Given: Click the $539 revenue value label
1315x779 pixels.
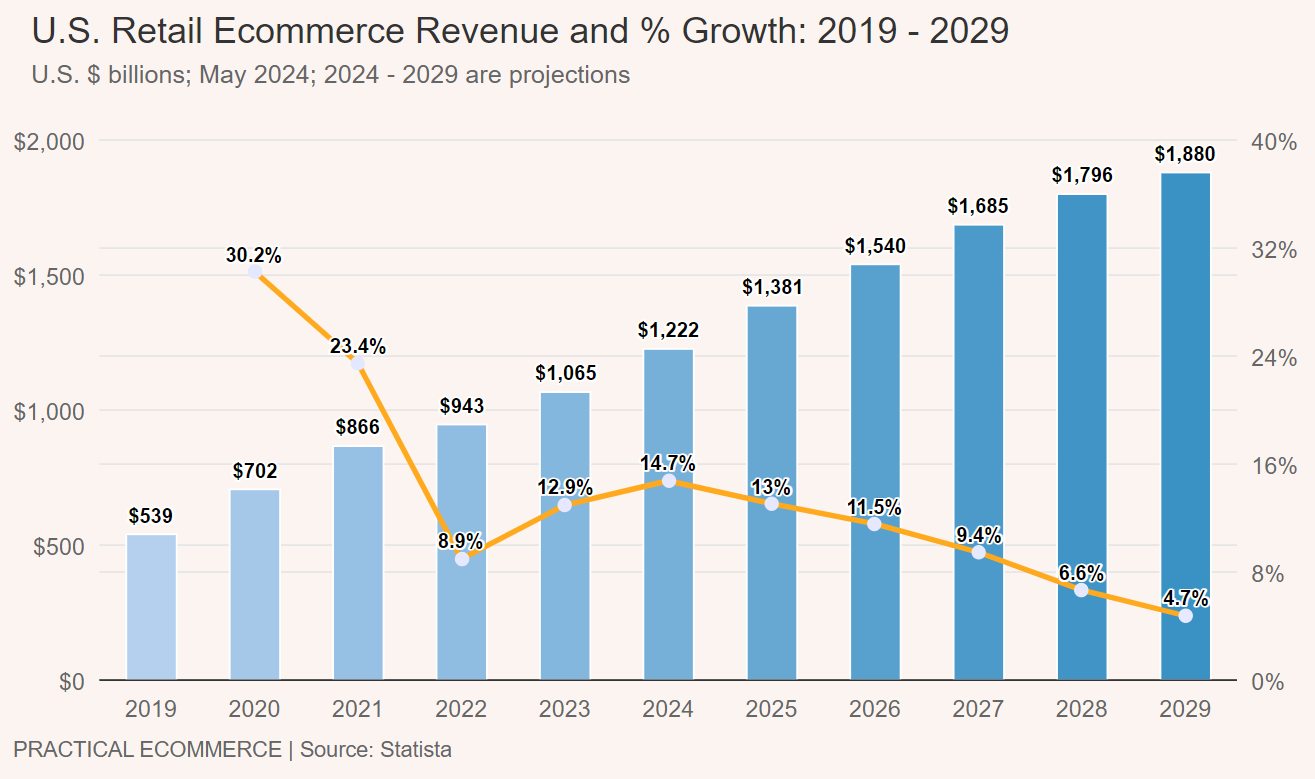Looking at the screenshot, I should tap(151, 517).
